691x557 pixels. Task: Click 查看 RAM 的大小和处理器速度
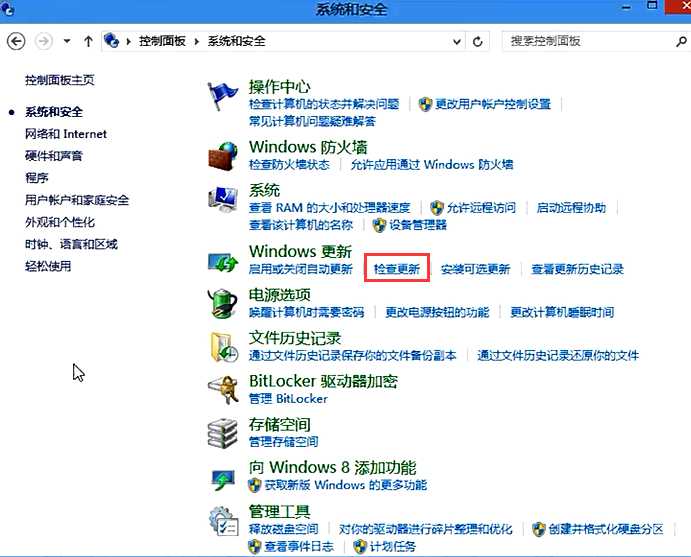pos(329,208)
